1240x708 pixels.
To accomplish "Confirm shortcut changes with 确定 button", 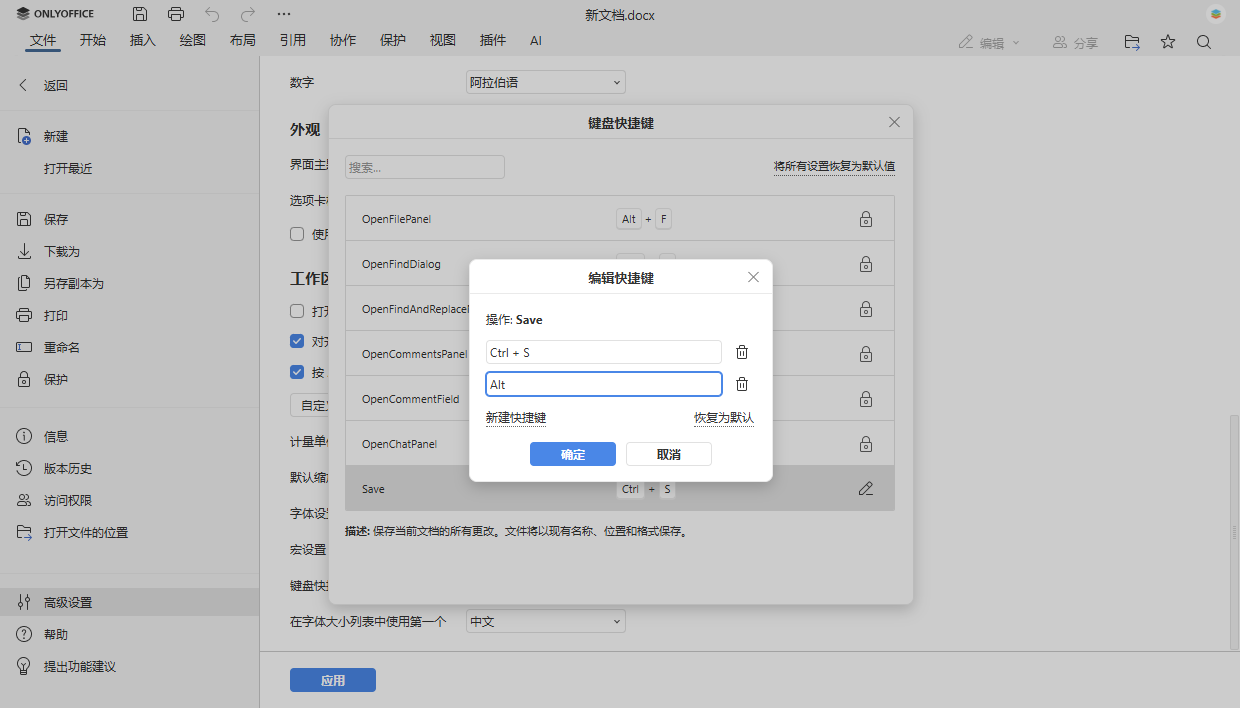I will (572, 453).
